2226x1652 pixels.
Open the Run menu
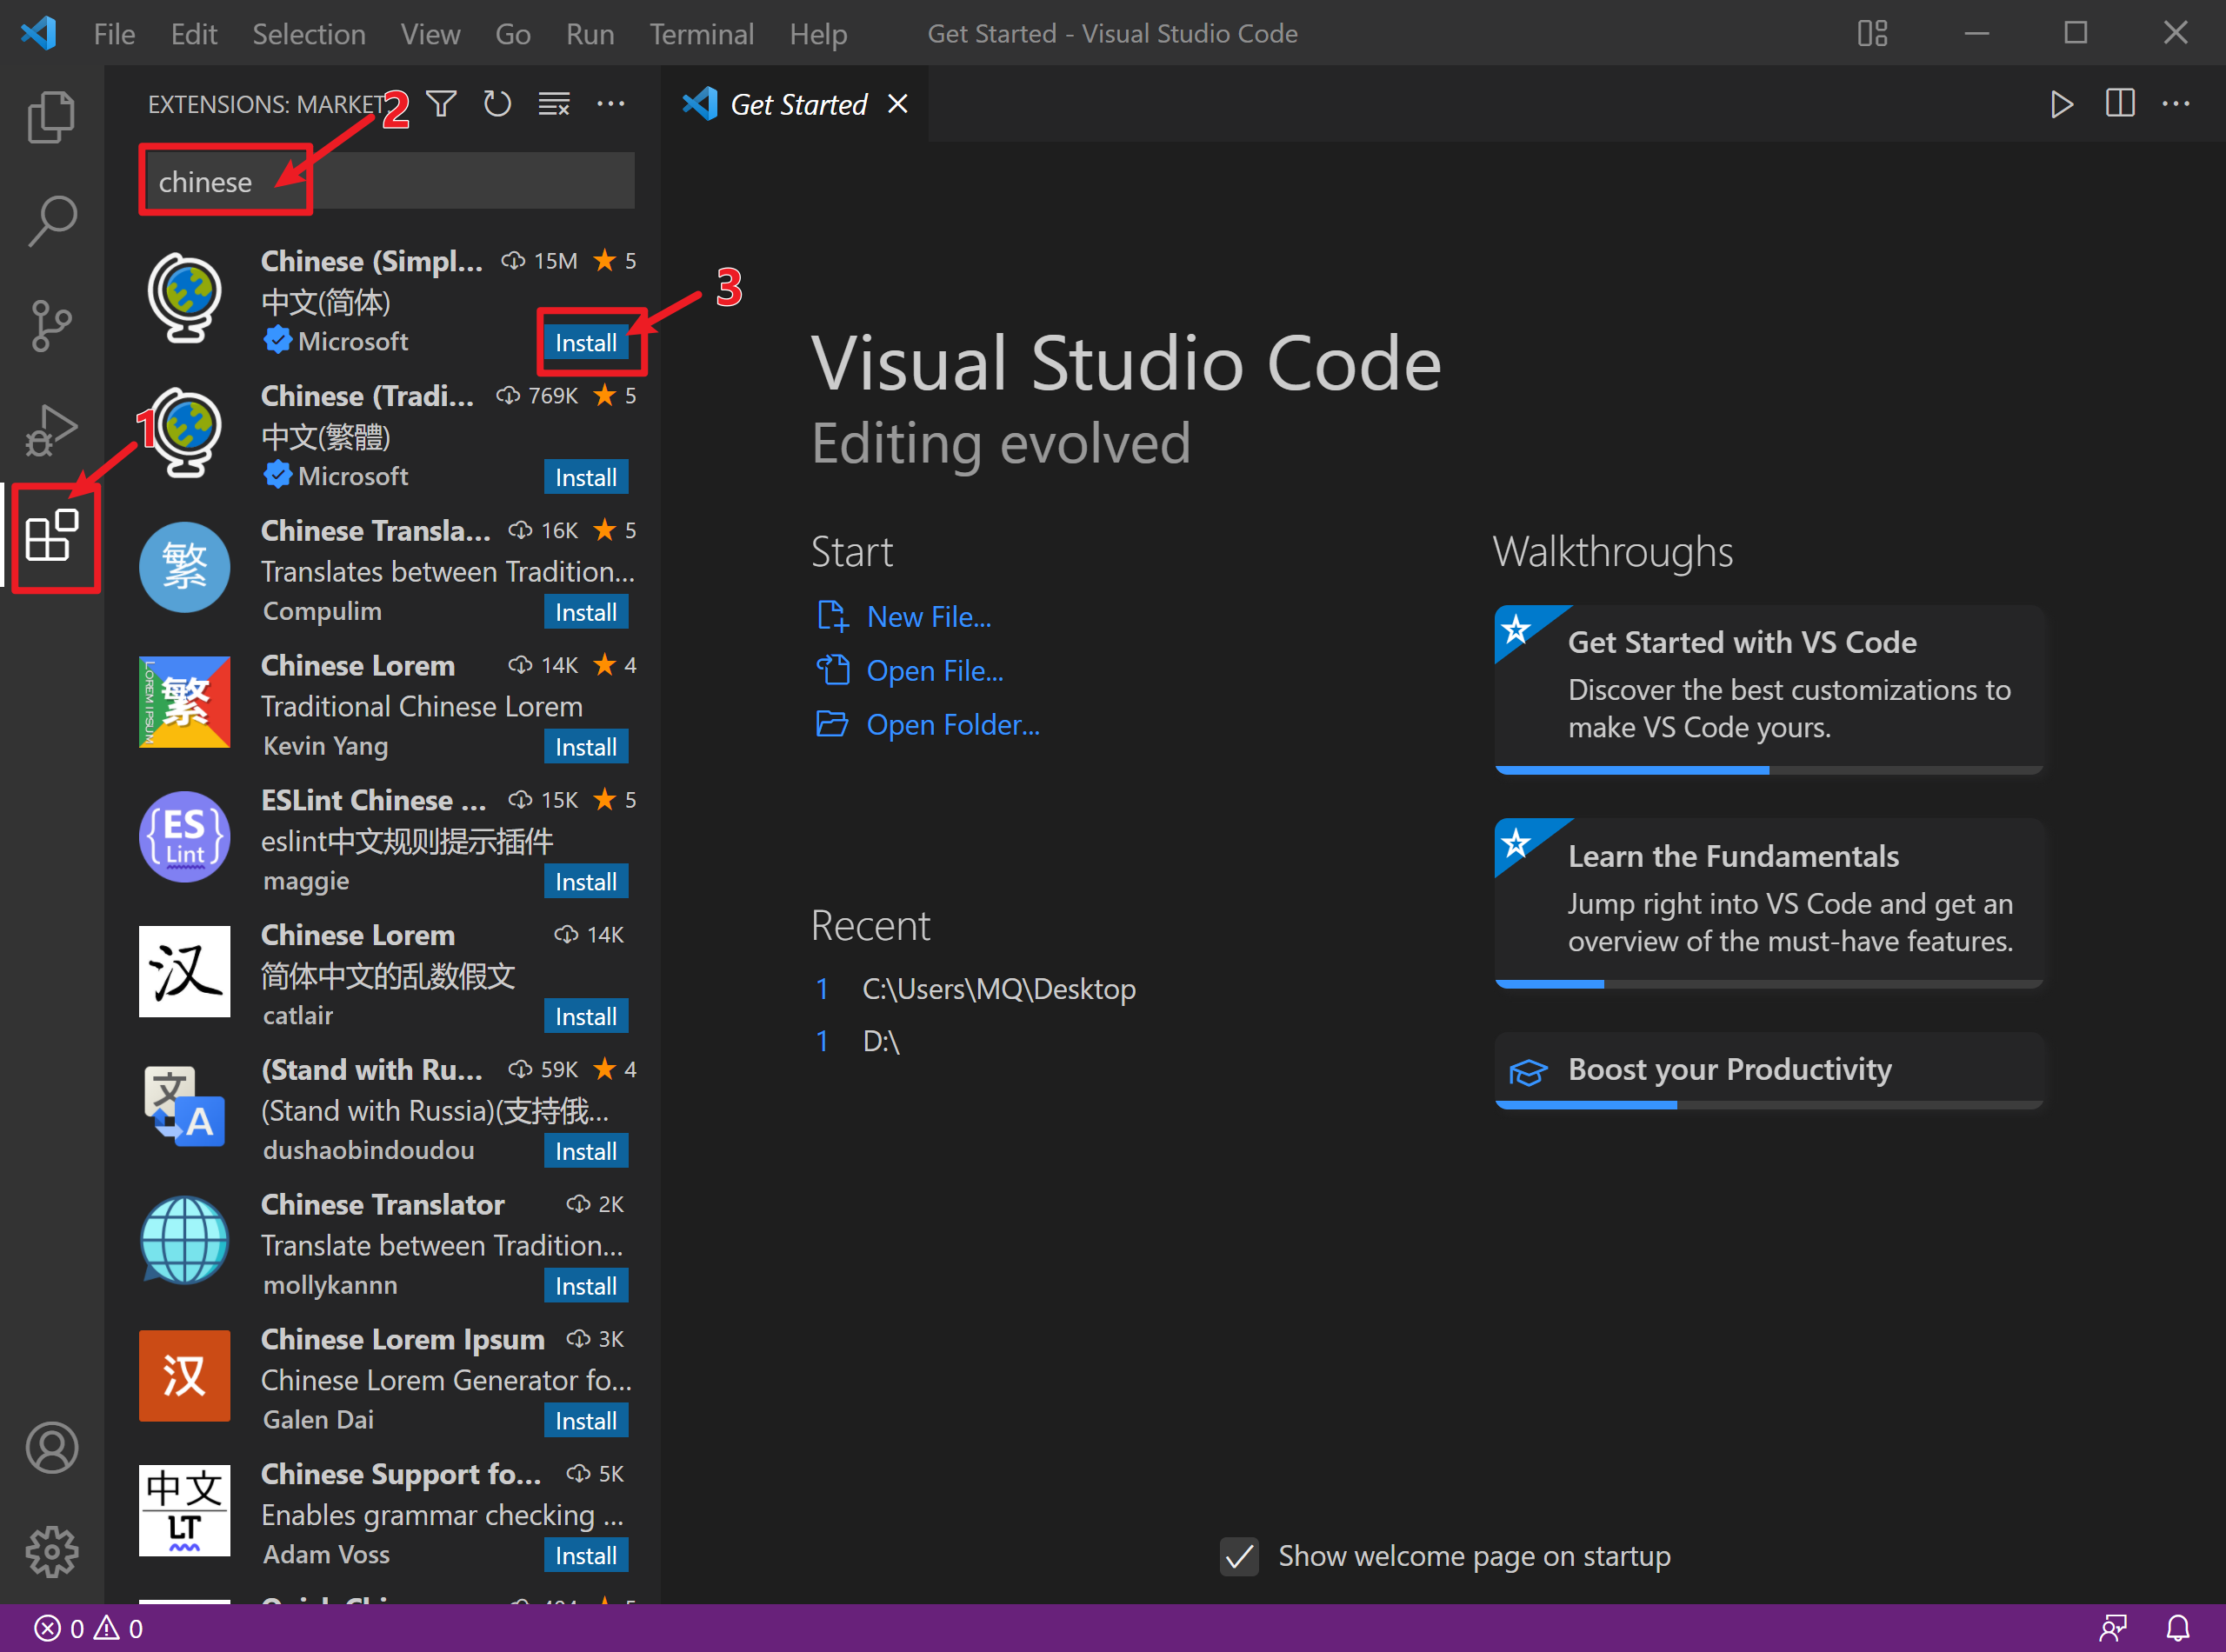tap(590, 34)
